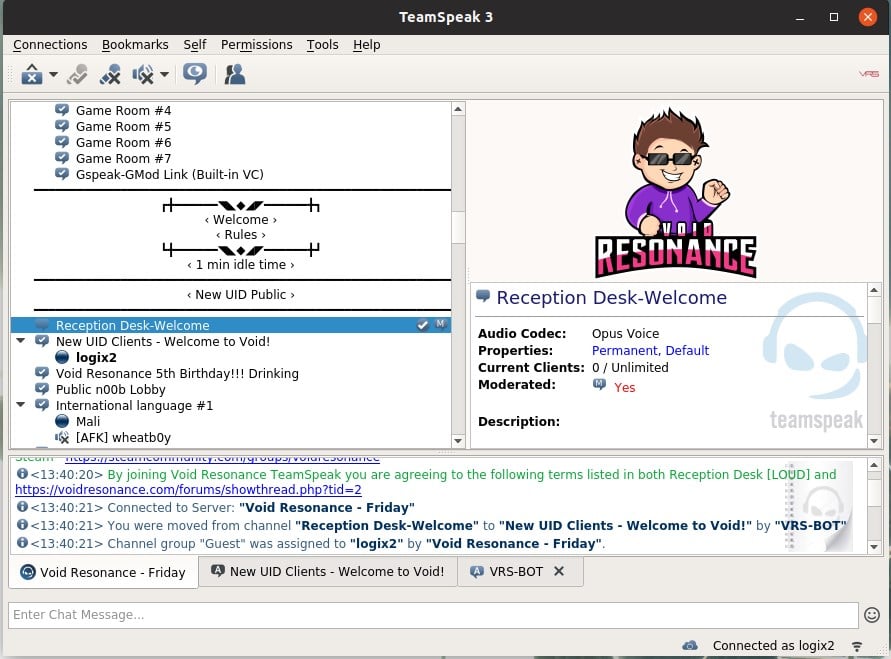Click the Toggle Away Status toolbar icon

[x=32, y=74]
